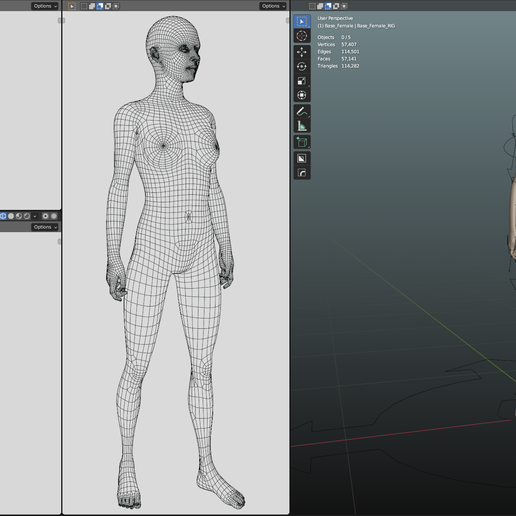
Task: Activate the 3D Cursor tool
Action: tap(302, 36)
